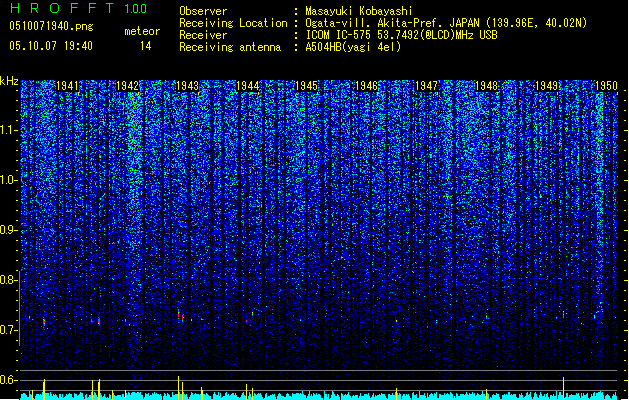The height and width of the screenshot is (400, 629).
Task: Click the 1945 time marker
Action: (x=306, y=86)
